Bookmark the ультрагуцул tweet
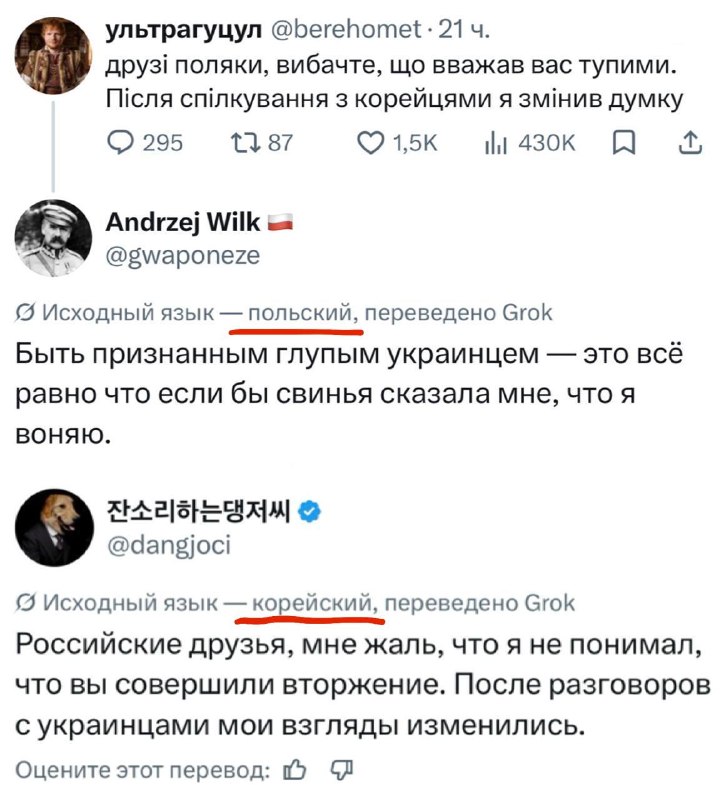Viewport: 721px width, 800px height. tap(624, 142)
